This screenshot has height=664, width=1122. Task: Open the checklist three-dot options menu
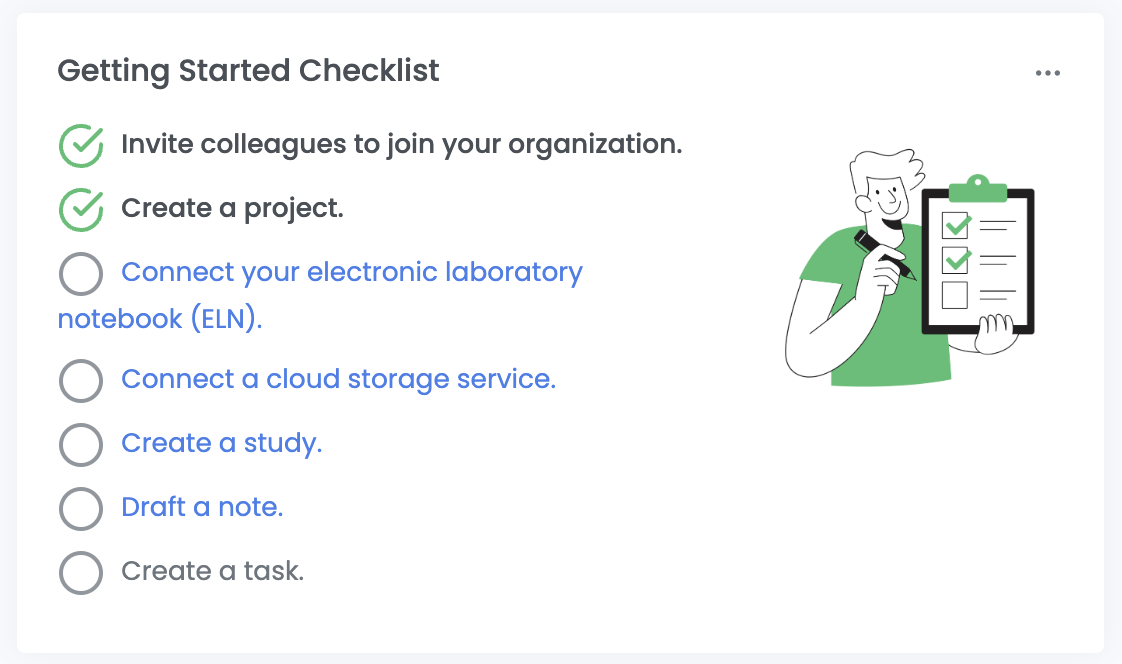1047,73
